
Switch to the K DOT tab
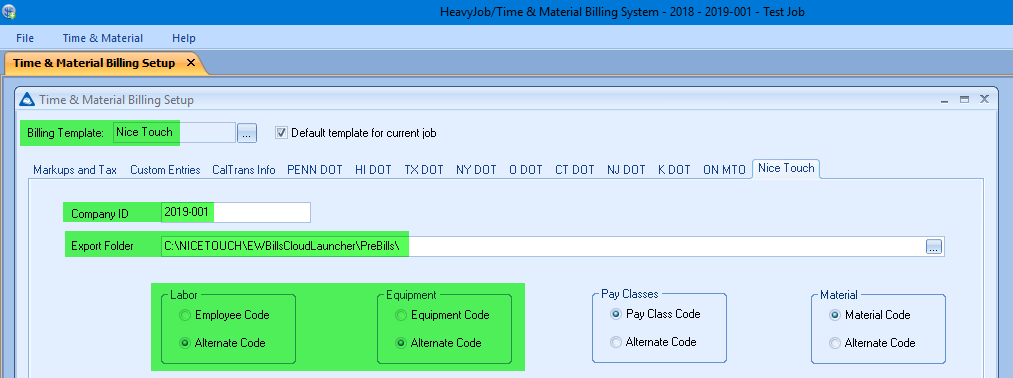[x=674, y=170]
